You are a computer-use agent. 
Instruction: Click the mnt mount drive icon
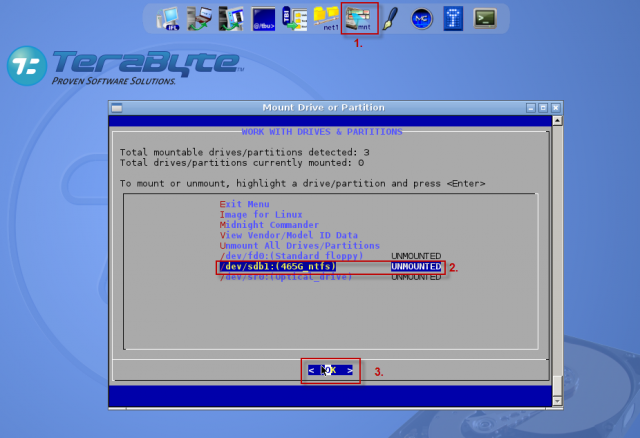pos(359,19)
